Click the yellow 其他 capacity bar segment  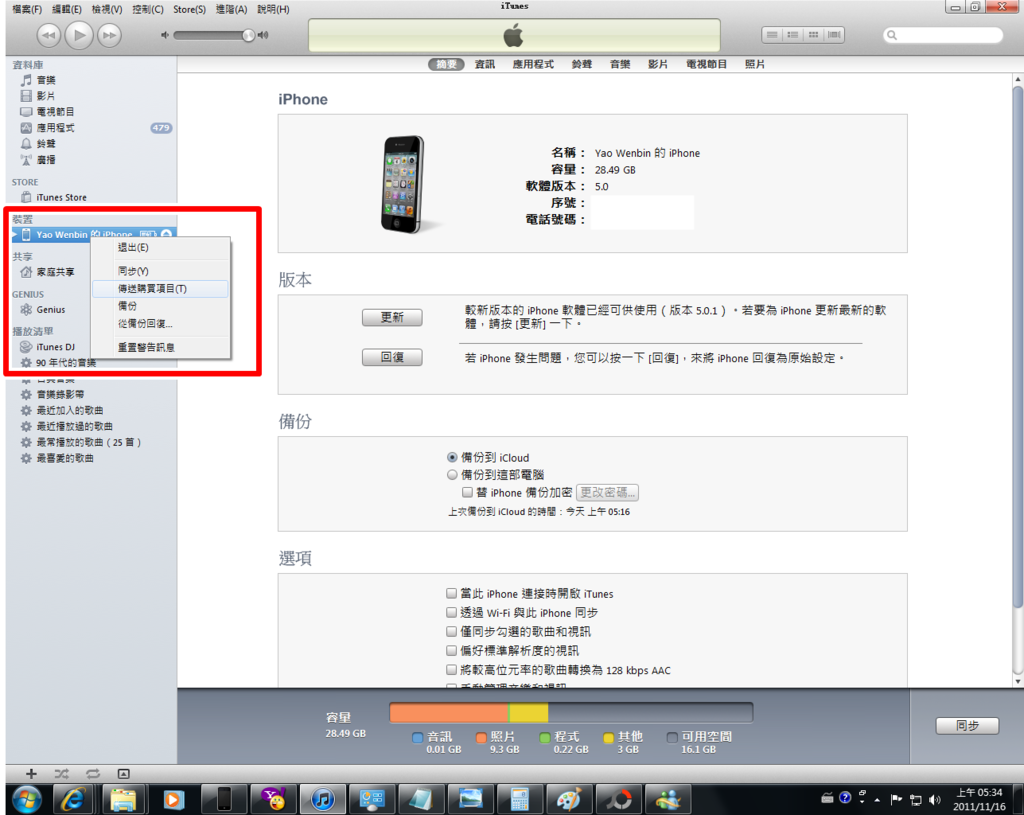point(528,712)
